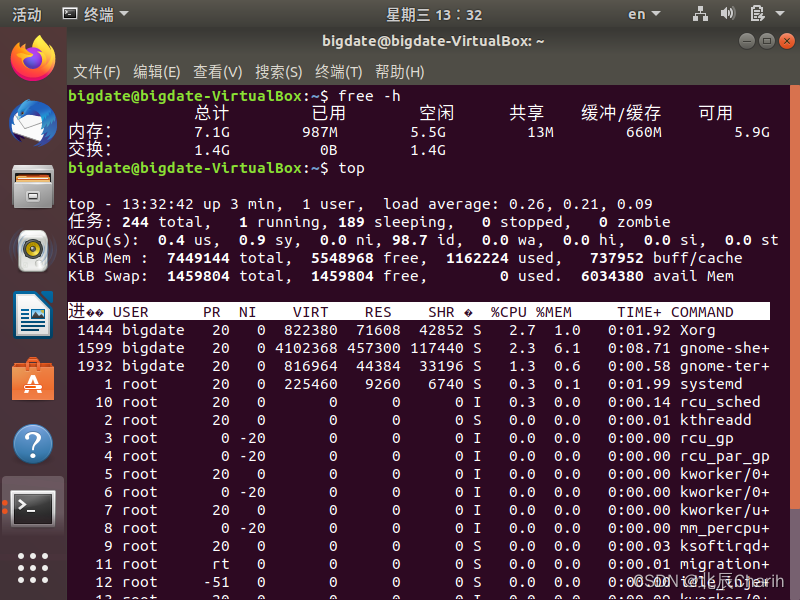This screenshot has height=600, width=800.
Task: Click the terminal title bar bigdate@bigdate-VirtualBox
Action: click(433, 41)
